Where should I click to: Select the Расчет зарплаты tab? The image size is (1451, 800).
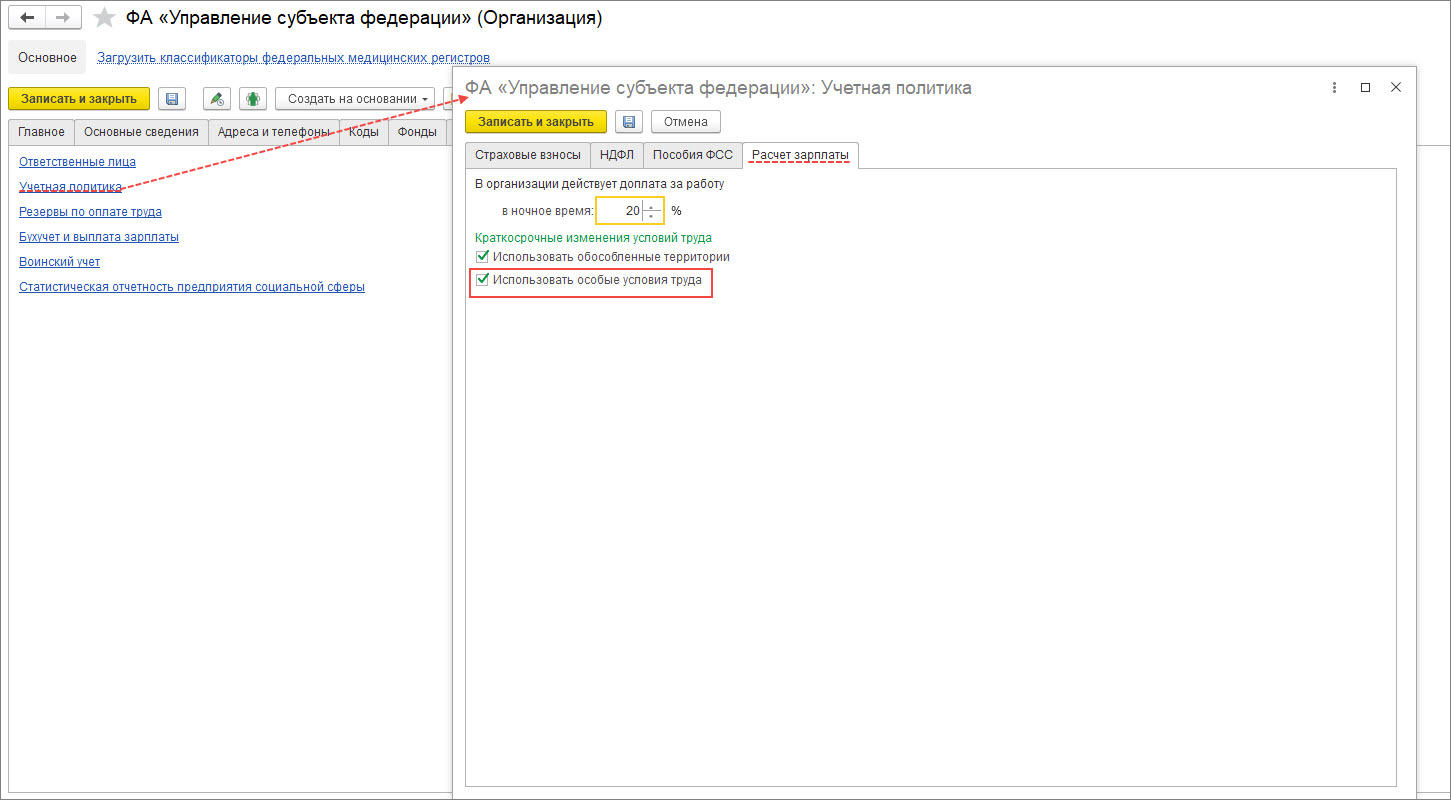pos(800,155)
